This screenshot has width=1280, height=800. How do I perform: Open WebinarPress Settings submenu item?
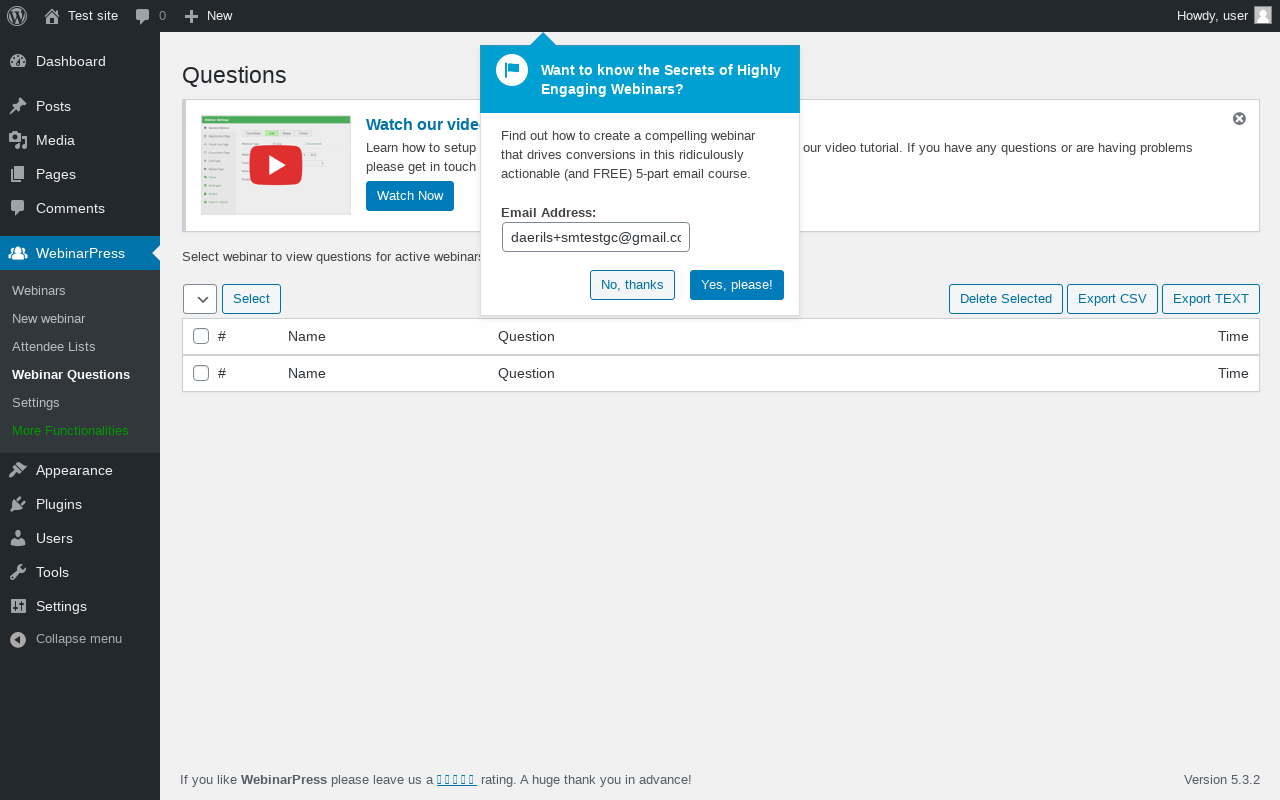pos(36,402)
